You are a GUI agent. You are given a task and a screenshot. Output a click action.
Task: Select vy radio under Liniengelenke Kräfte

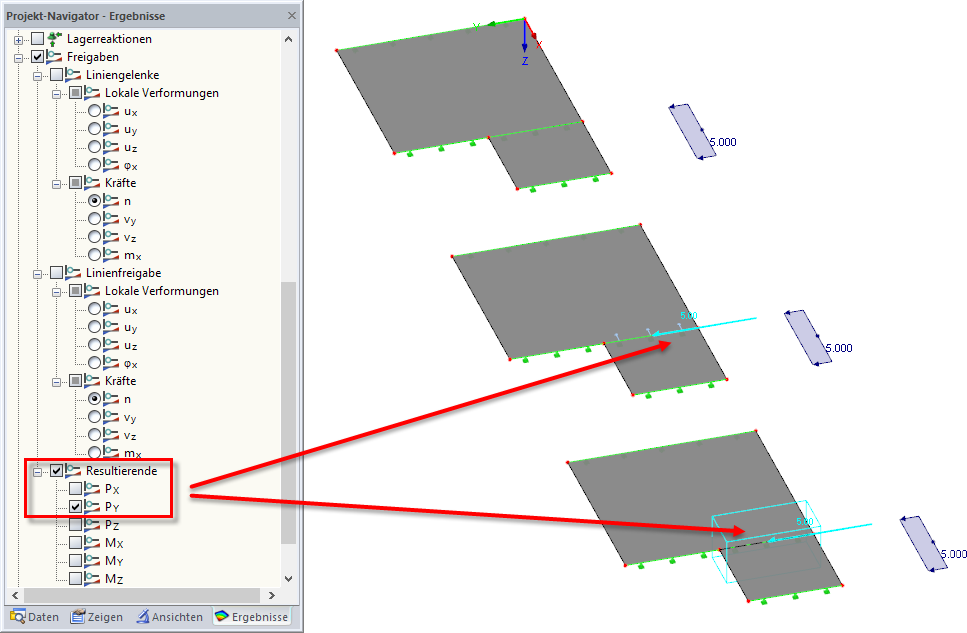point(94,219)
